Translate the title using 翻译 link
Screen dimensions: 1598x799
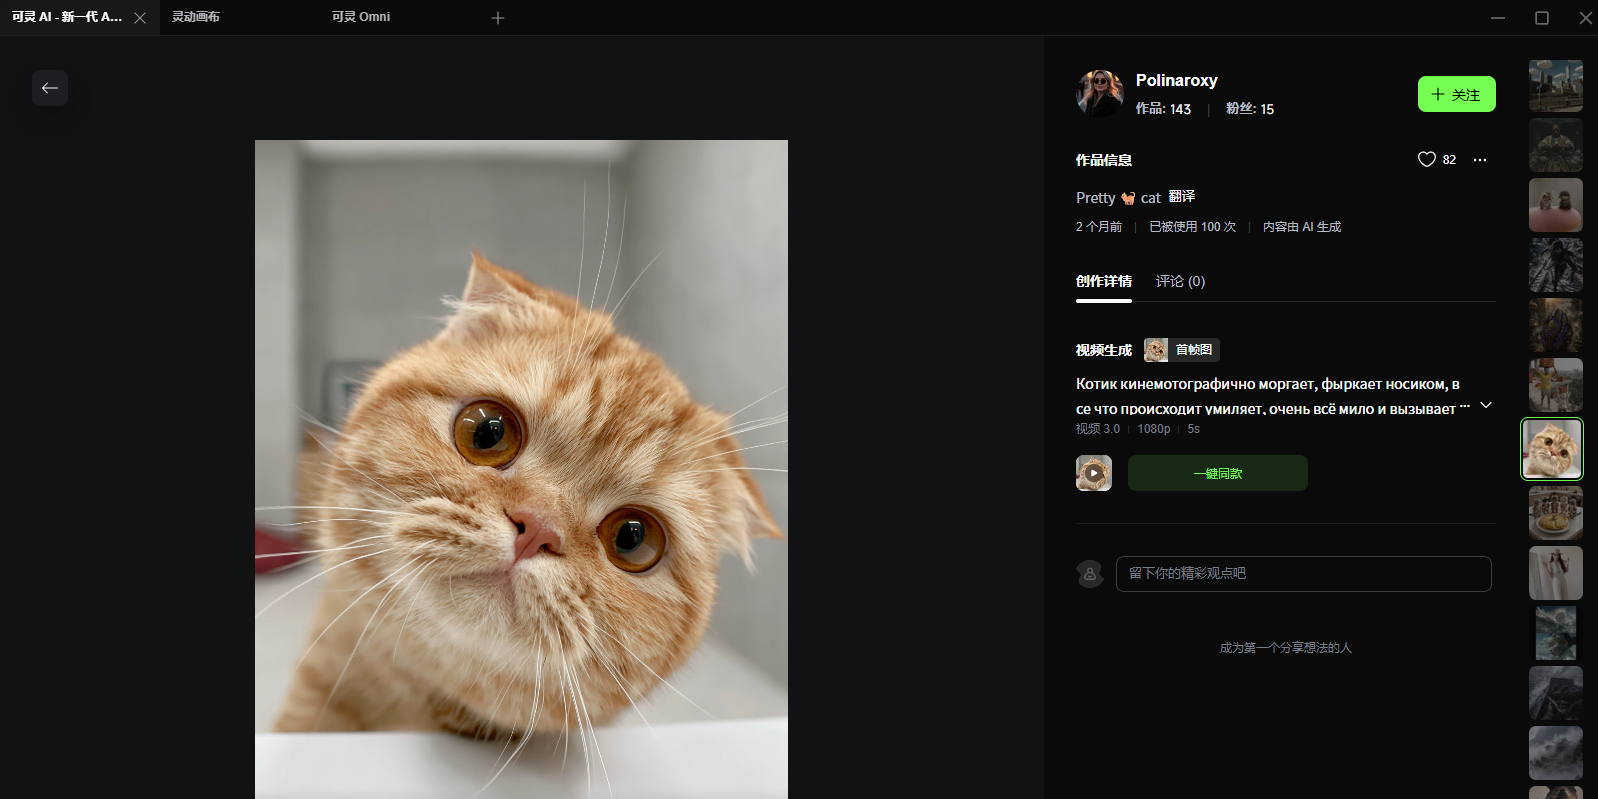point(1182,197)
